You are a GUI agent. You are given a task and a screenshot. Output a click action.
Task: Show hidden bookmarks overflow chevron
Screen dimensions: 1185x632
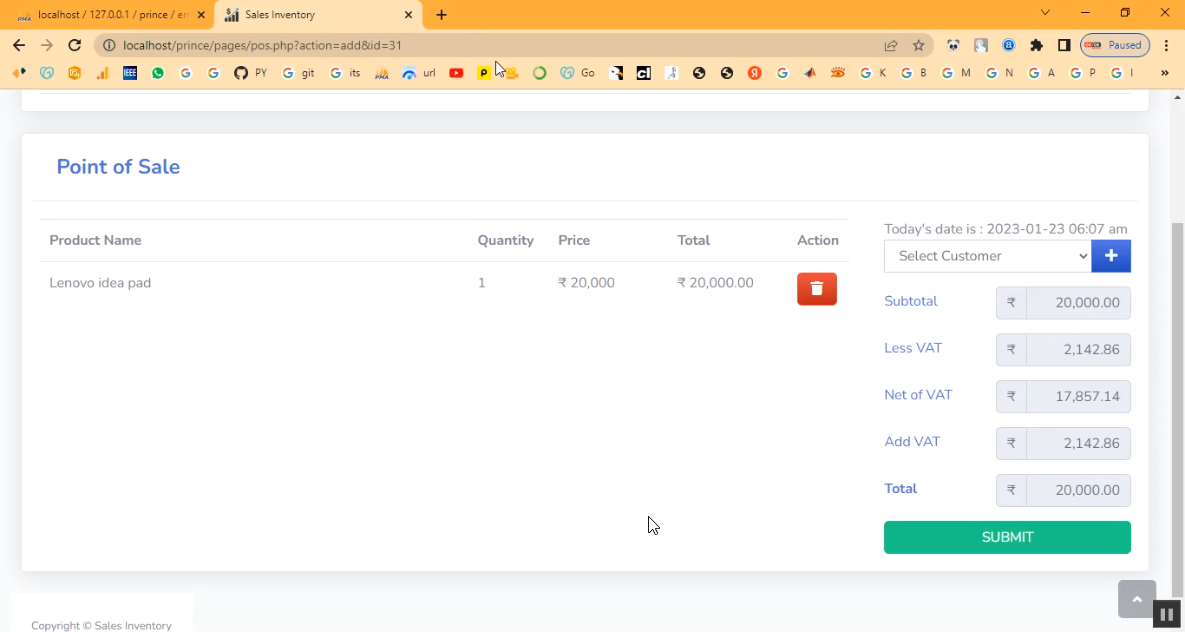tap(1164, 73)
